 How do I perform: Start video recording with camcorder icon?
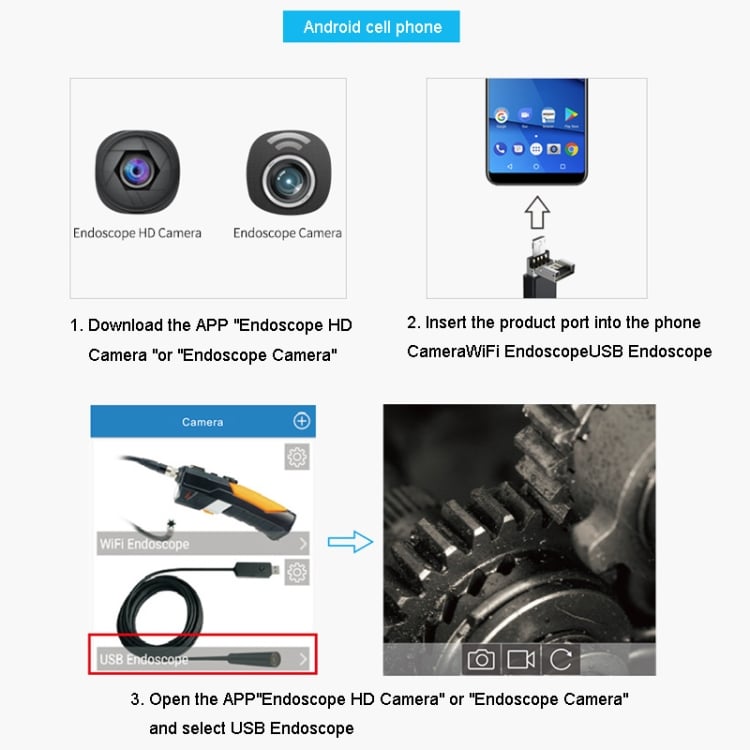[x=520, y=660]
